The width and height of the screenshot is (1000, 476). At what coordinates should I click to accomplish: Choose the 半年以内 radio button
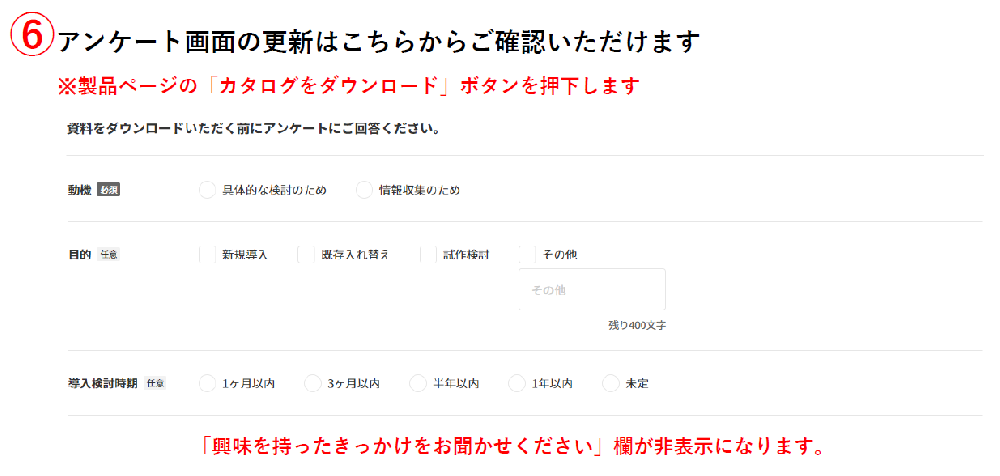[x=417, y=383]
